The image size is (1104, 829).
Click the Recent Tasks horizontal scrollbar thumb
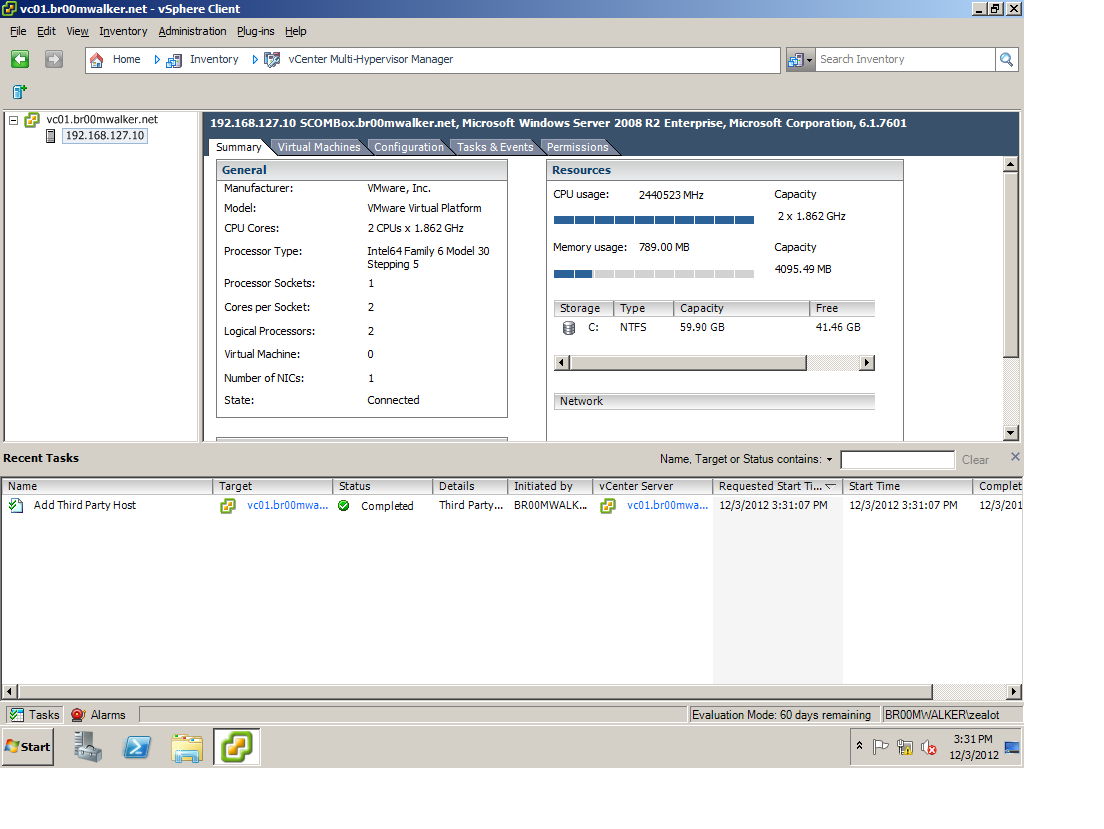pos(475,692)
